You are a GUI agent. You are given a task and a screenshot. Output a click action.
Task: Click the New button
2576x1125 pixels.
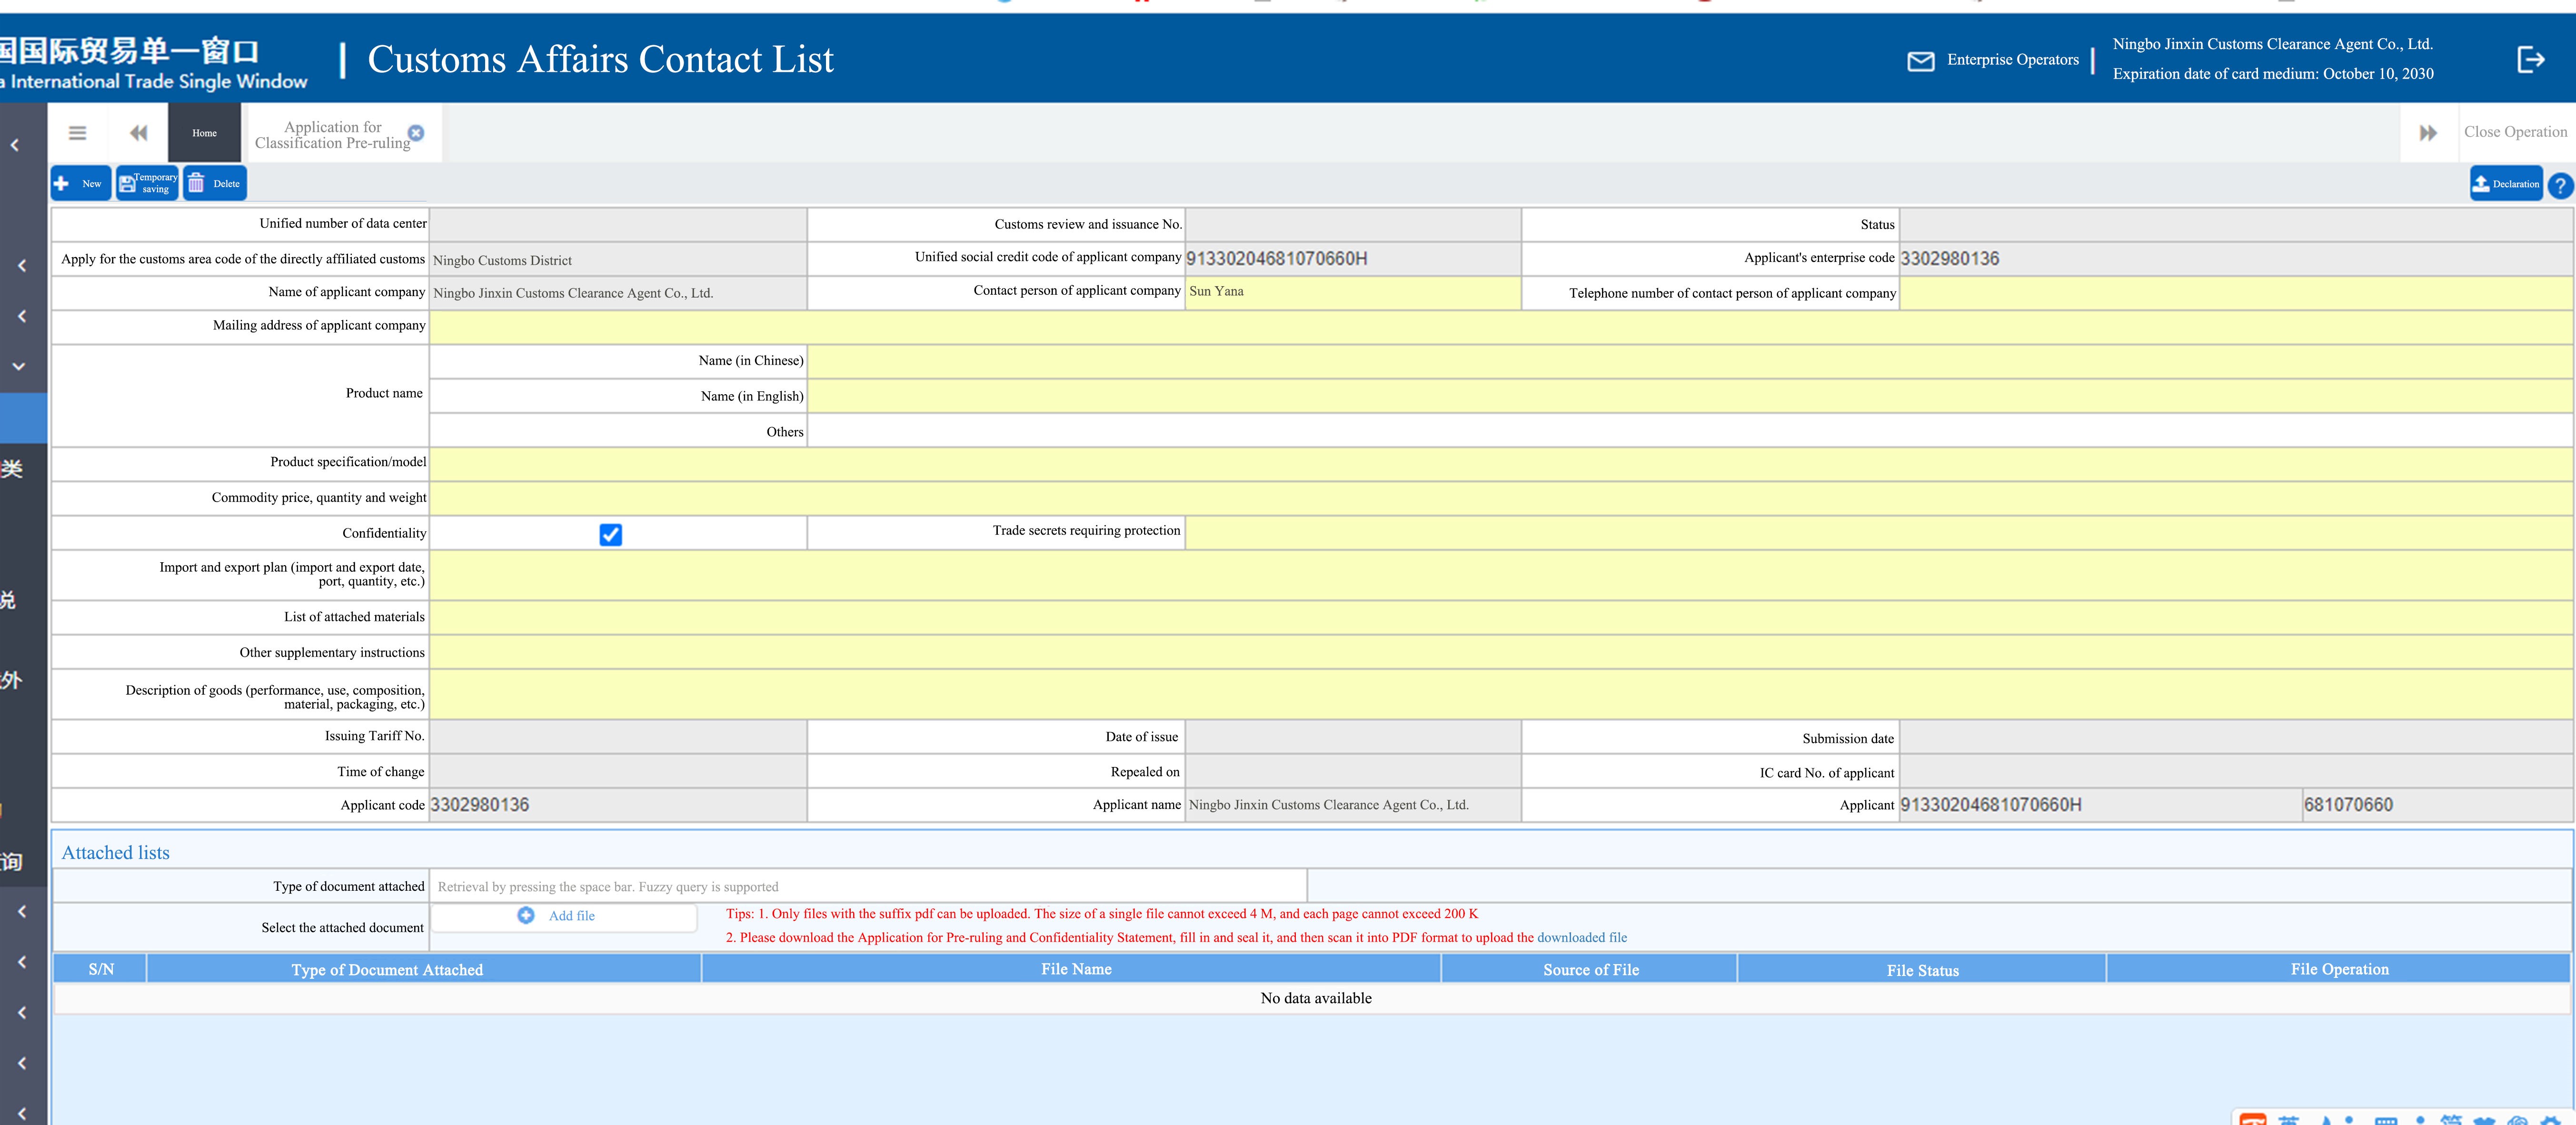(x=81, y=183)
